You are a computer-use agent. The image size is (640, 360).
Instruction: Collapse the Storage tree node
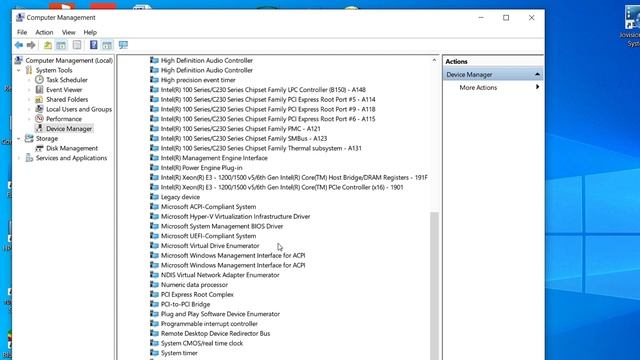coord(19,139)
